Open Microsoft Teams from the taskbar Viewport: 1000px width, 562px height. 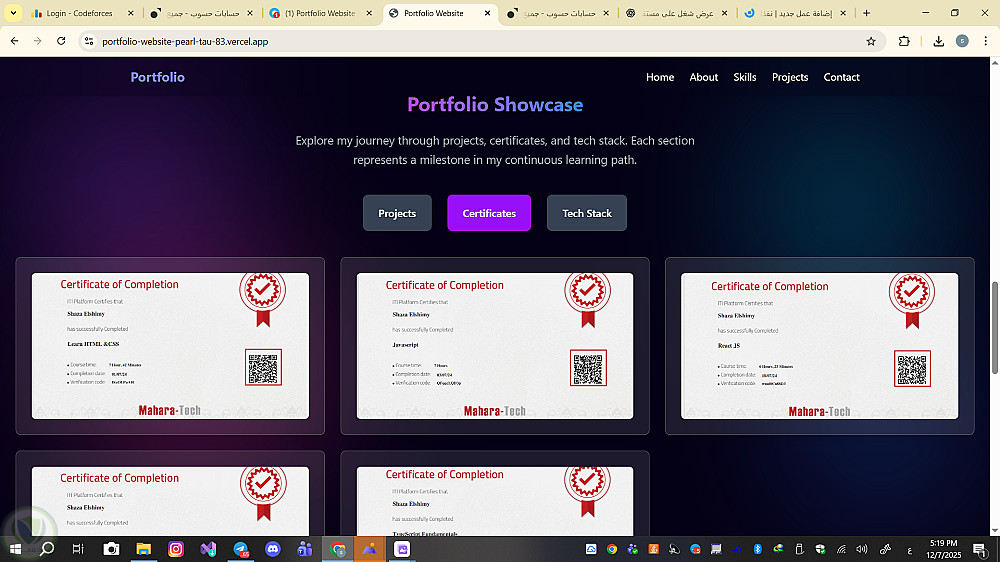pyautogui.click(x=305, y=549)
